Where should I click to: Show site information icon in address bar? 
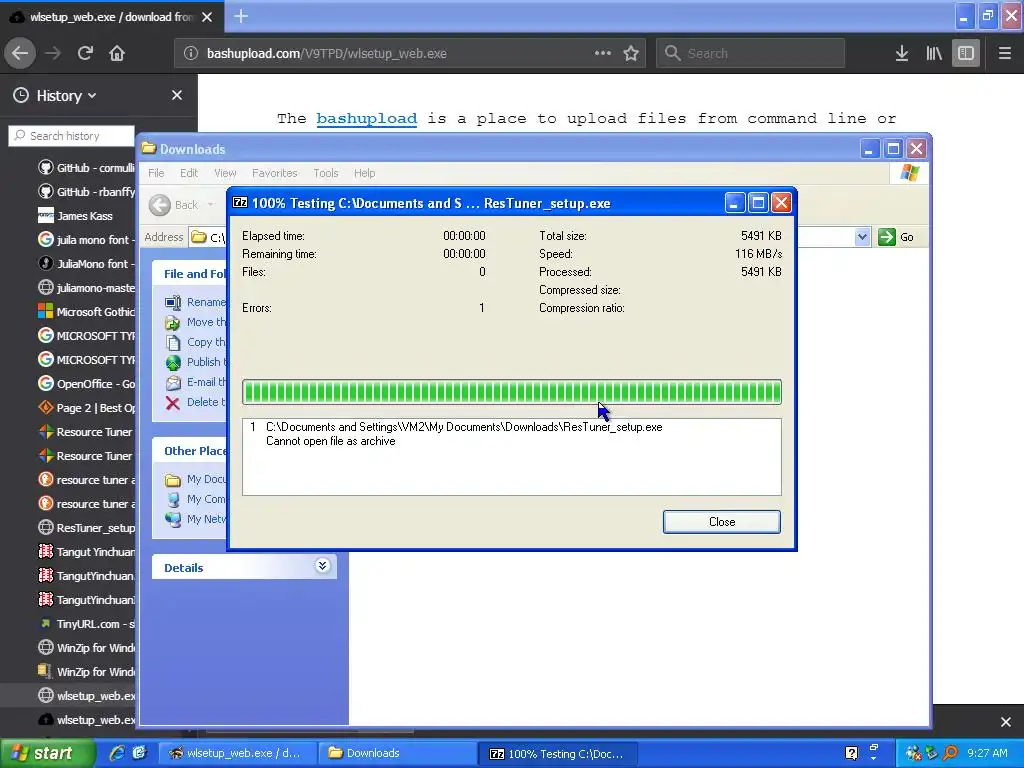(190, 53)
